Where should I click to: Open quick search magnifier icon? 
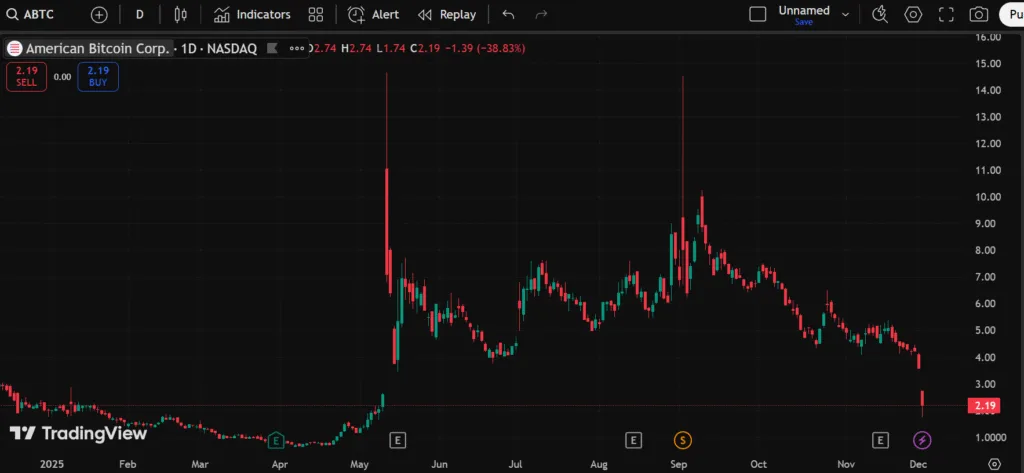point(880,14)
